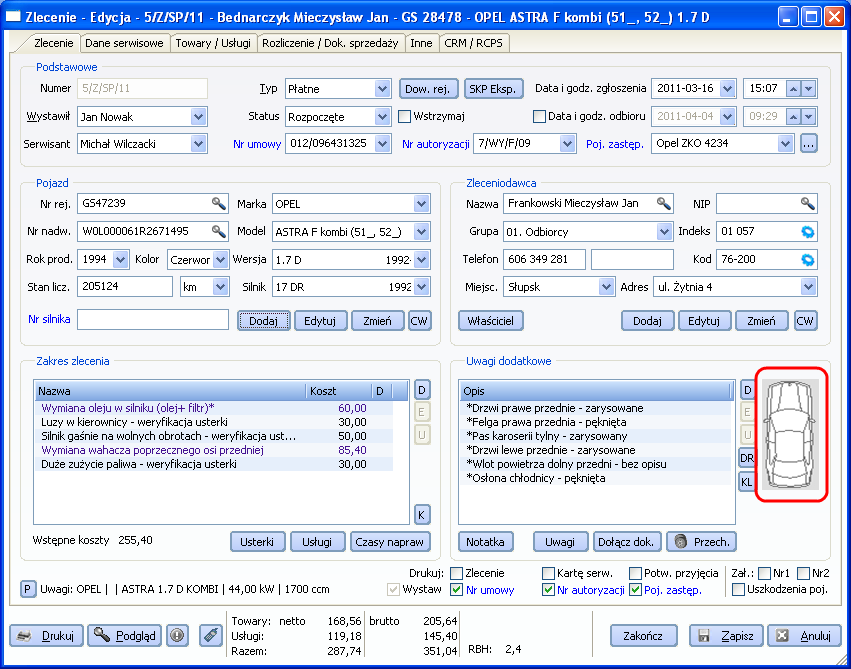Screen dimensions: 851x669
Task: Click the Usterki button
Action: (x=257, y=541)
